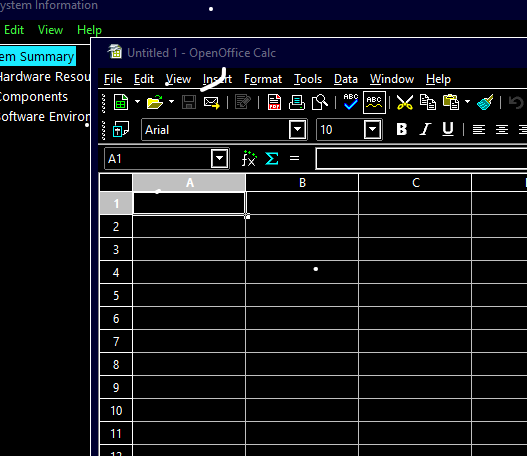Click the OpenOffice Calc title bar icon
The height and width of the screenshot is (456, 527).
(115, 52)
